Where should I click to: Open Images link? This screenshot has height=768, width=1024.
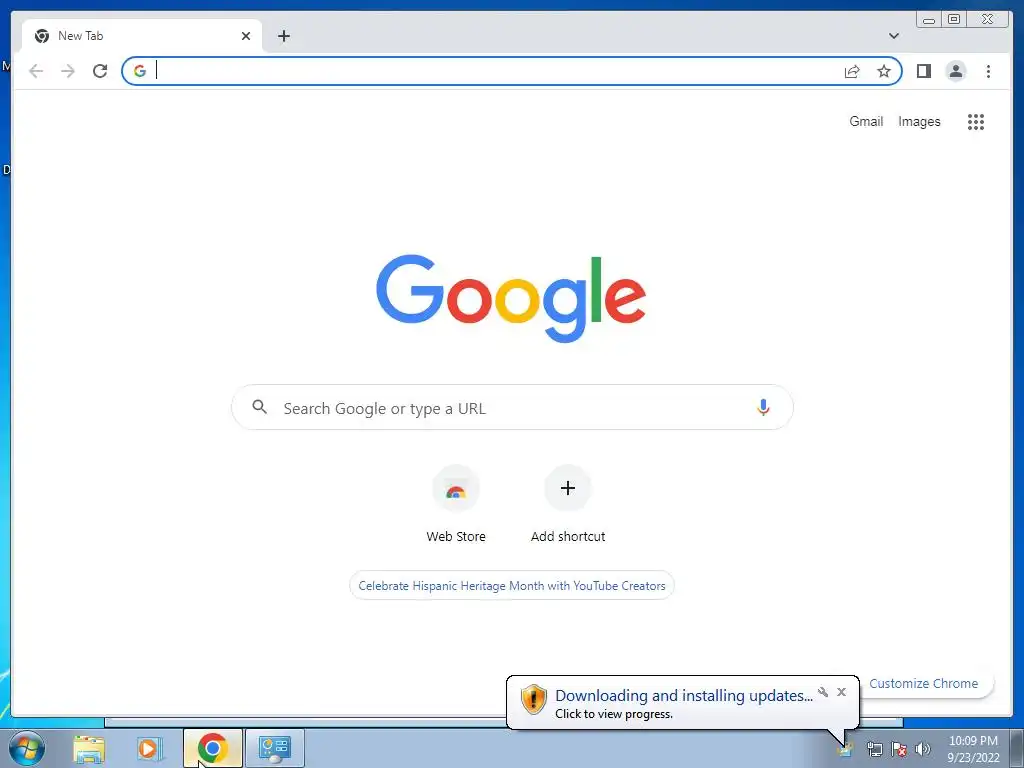pyautogui.click(x=919, y=121)
